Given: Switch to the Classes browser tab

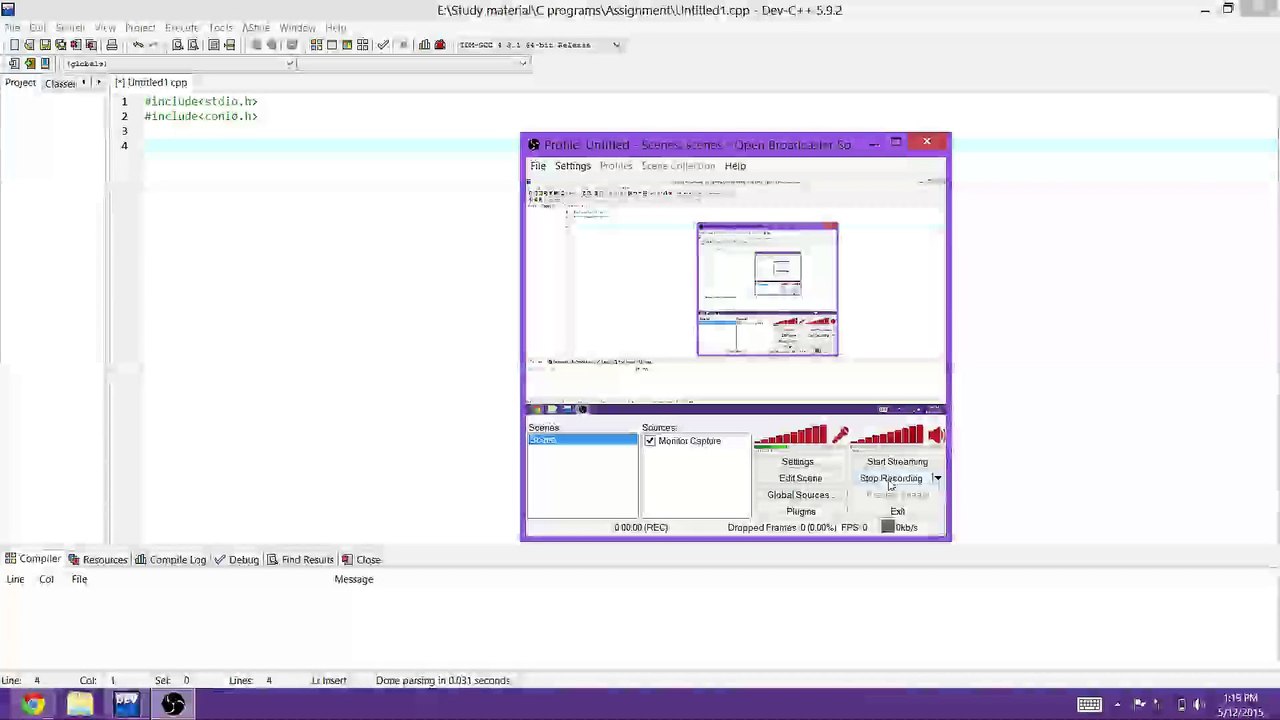Looking at the screenshot, I should [x=60, y=83].
